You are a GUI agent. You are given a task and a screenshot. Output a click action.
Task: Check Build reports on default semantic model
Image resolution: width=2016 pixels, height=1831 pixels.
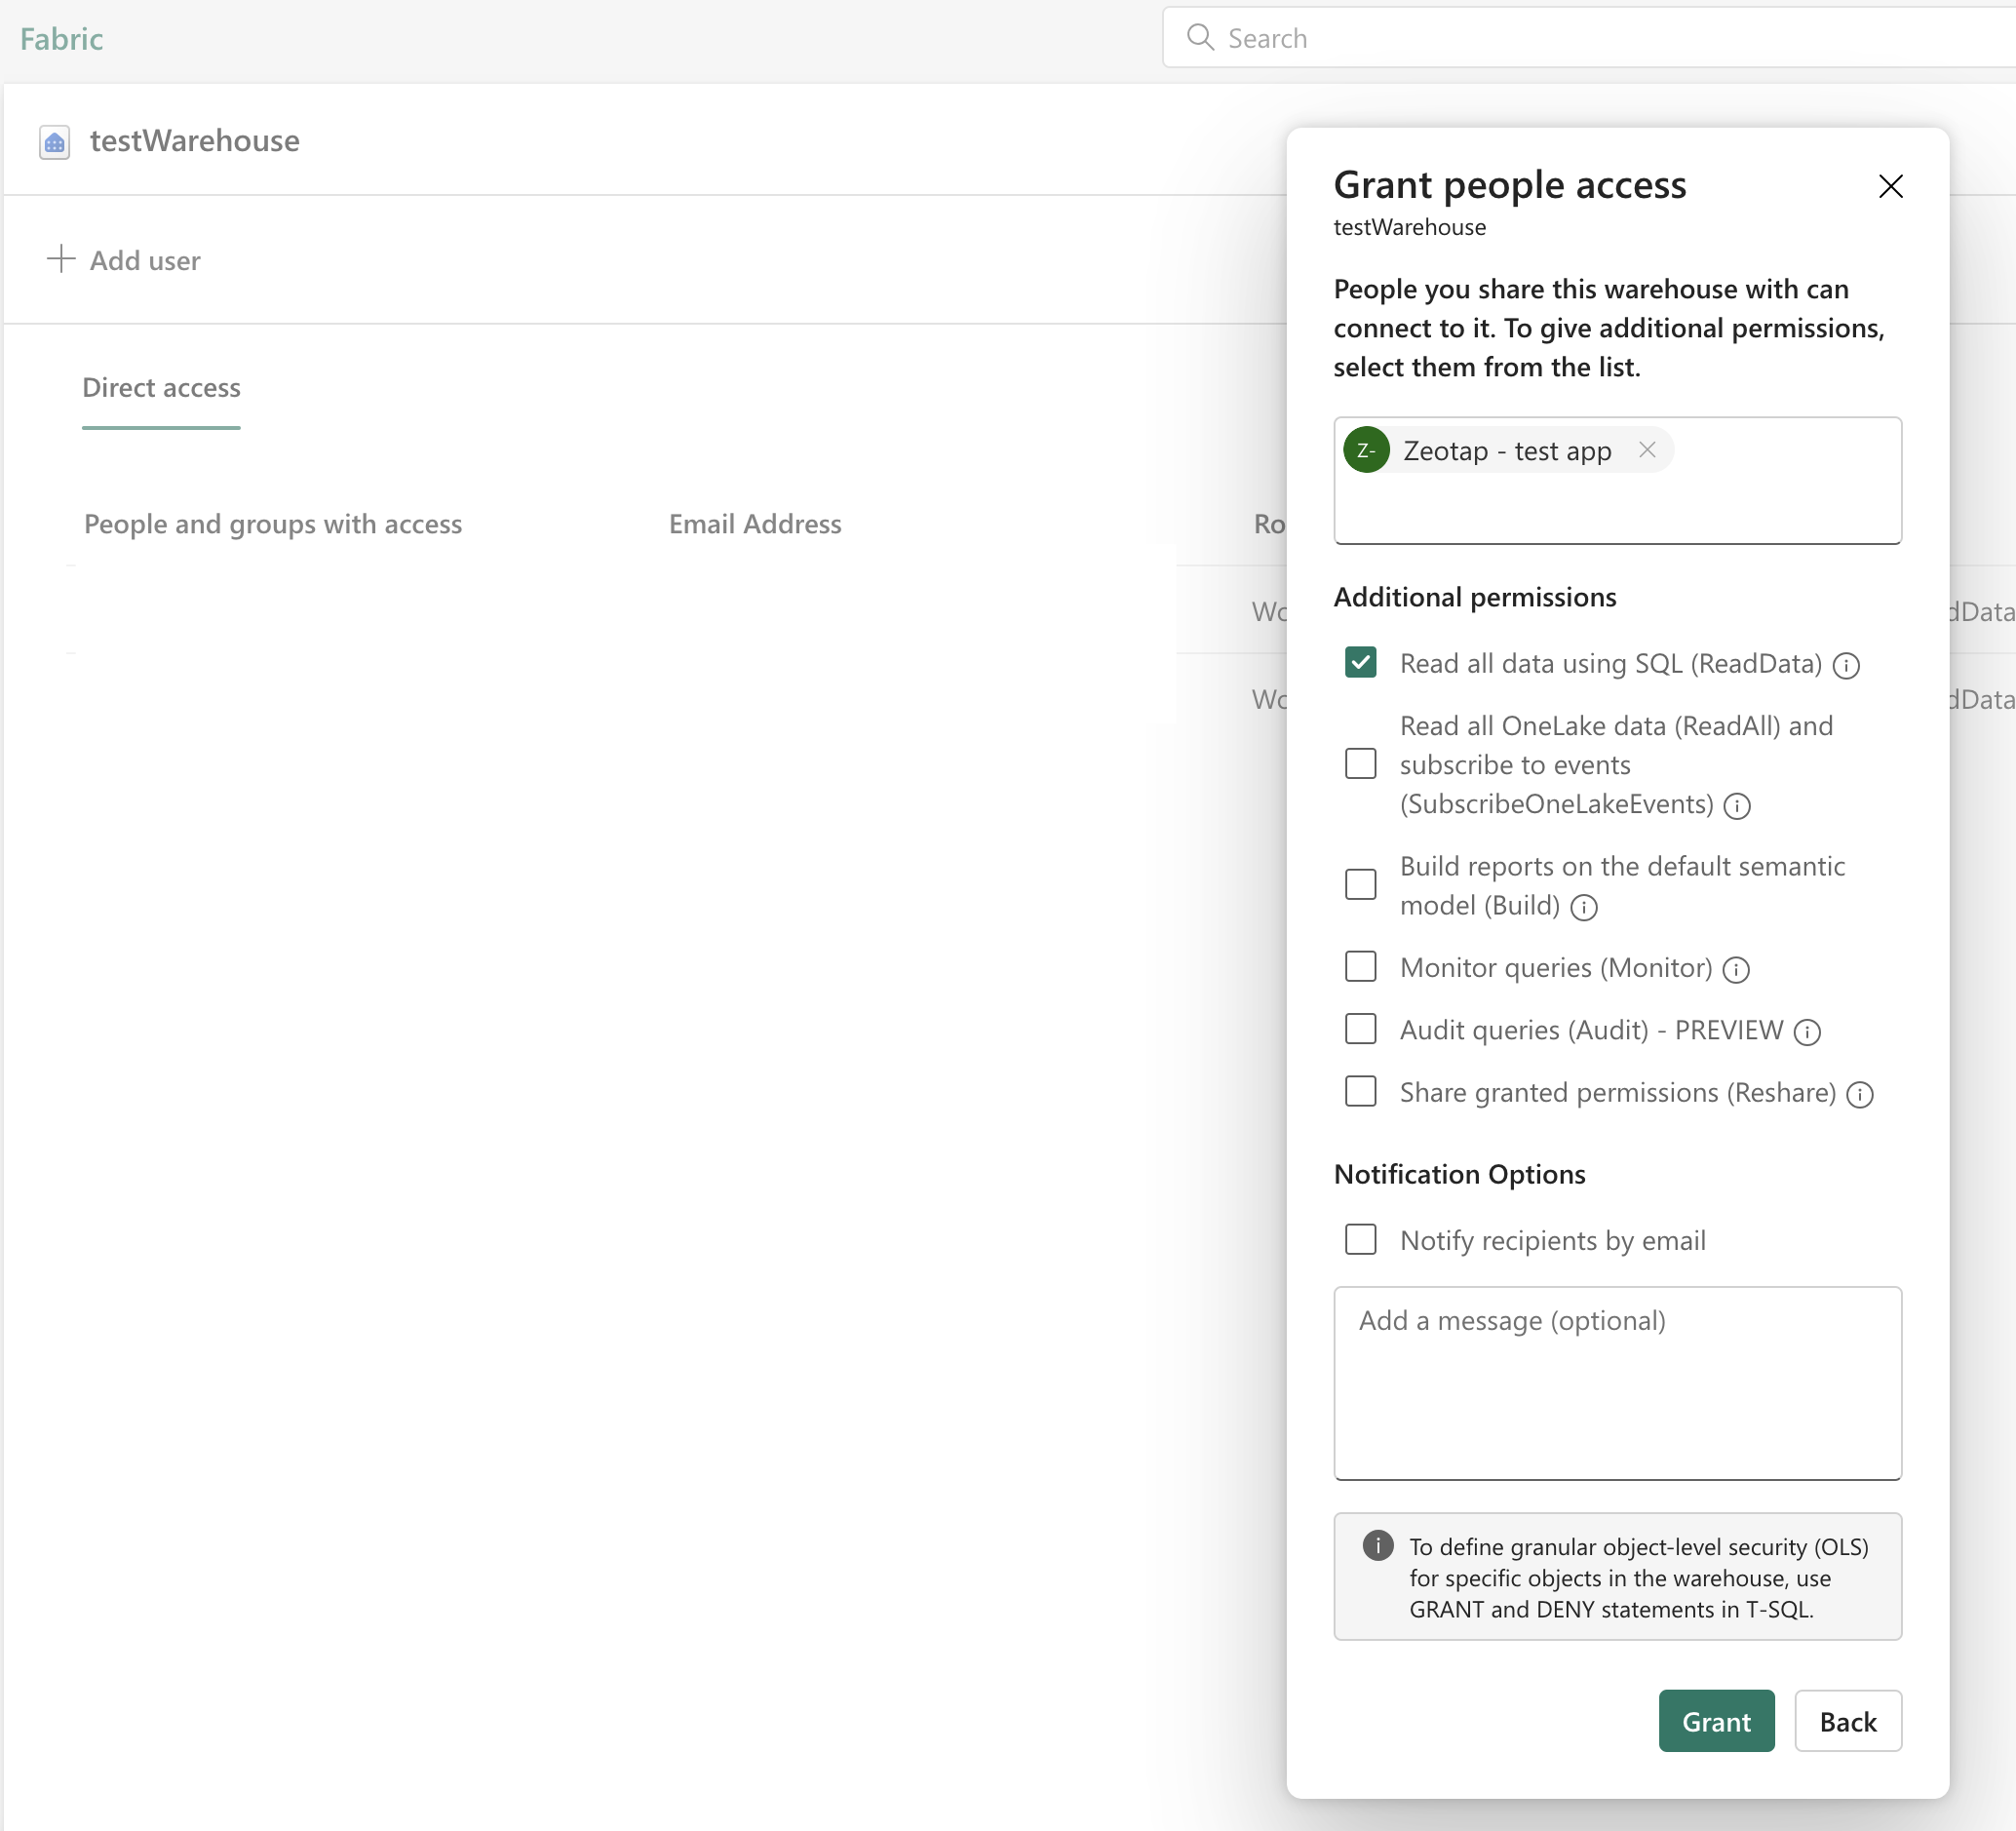coord(1360,884)
